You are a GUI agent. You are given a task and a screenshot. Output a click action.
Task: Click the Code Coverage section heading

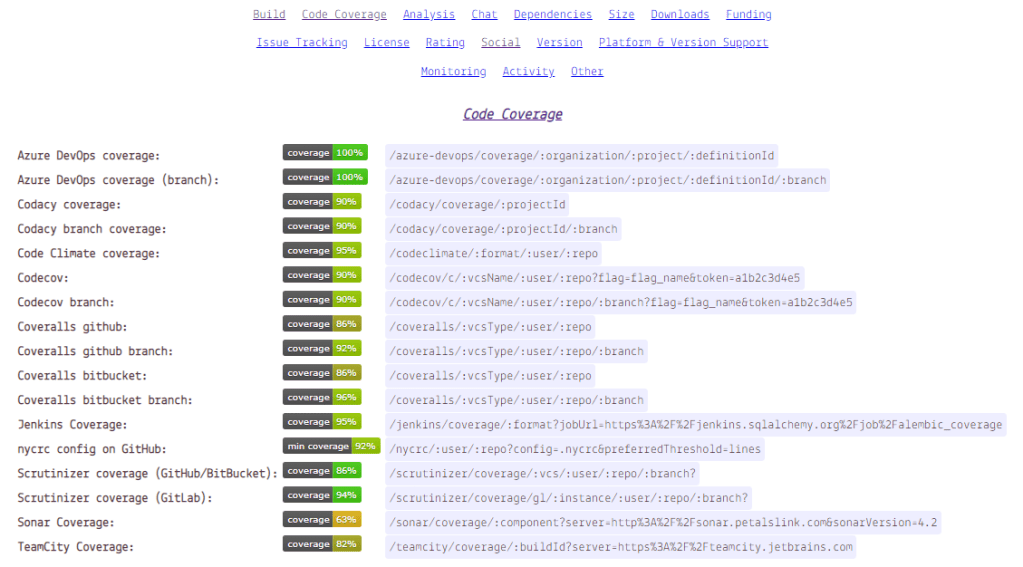tap(512, 114)
